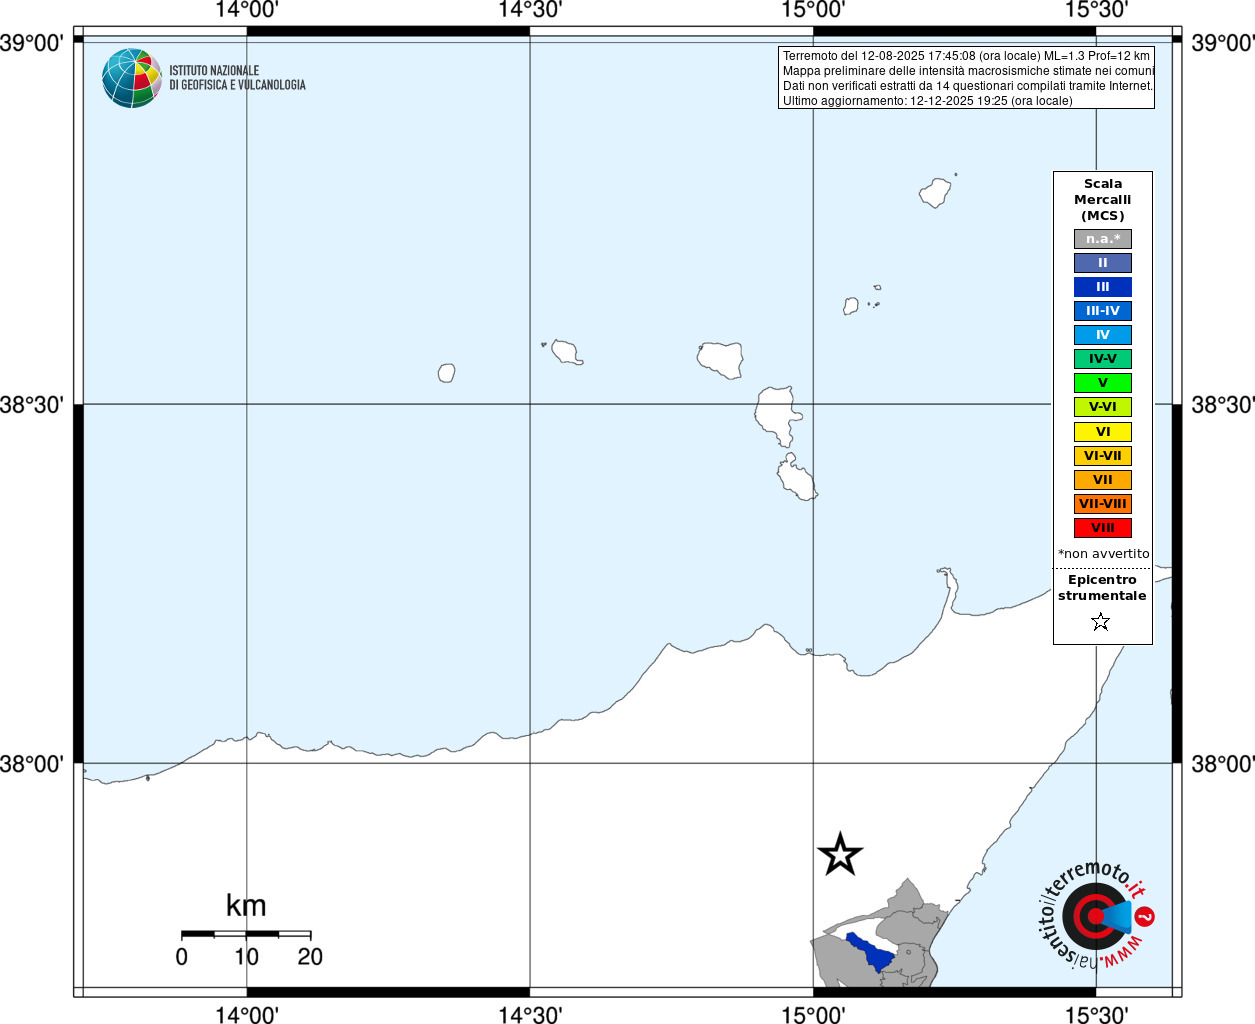Click the 38°30' latitude label on left
This screenshot has width=1255, height=1024.
click(x=32, y=405)
